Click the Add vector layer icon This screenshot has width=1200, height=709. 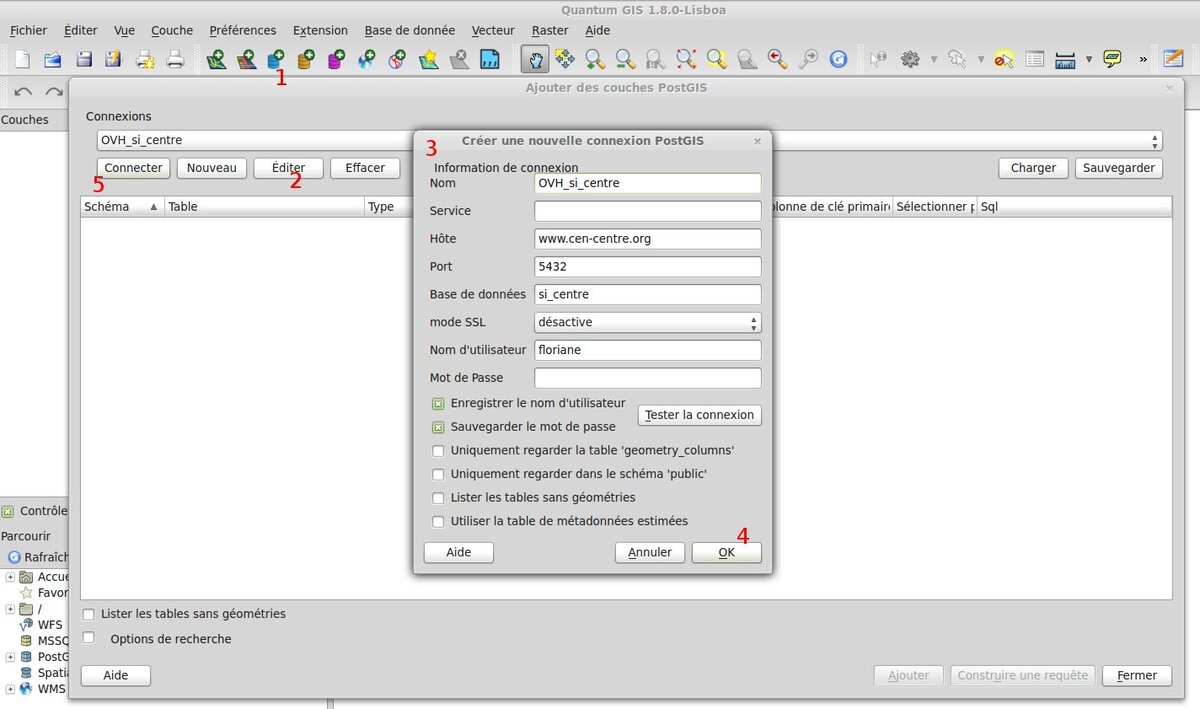pos(216,60)
